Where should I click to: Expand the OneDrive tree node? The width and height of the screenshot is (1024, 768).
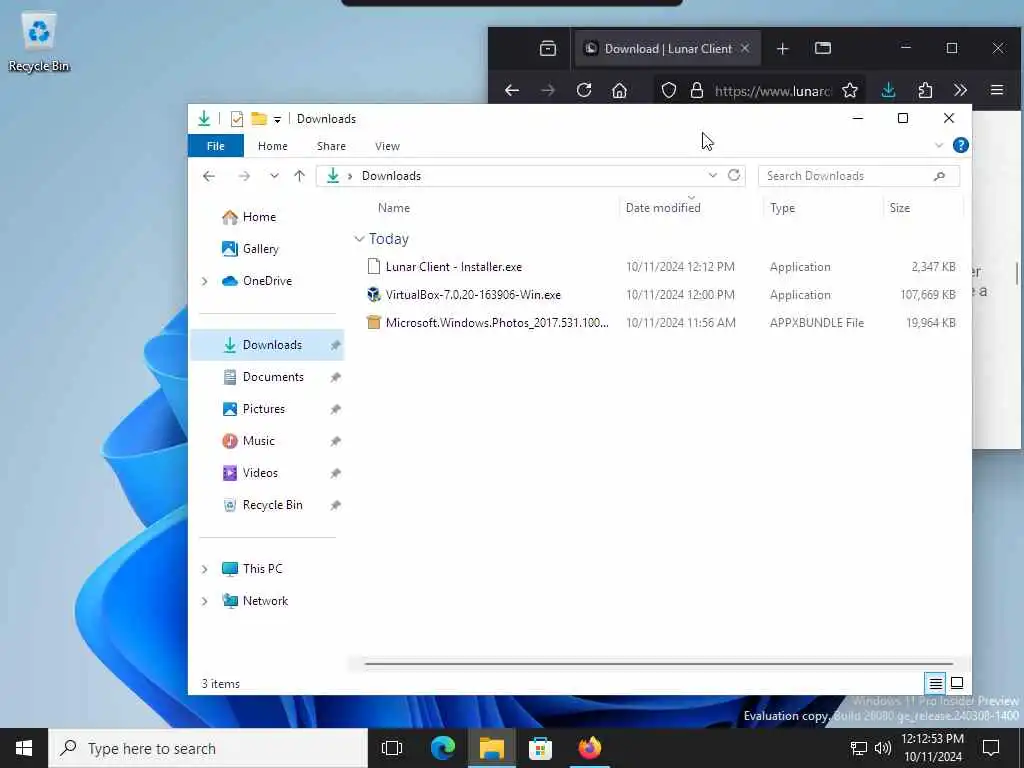click(x=204, y=281)
